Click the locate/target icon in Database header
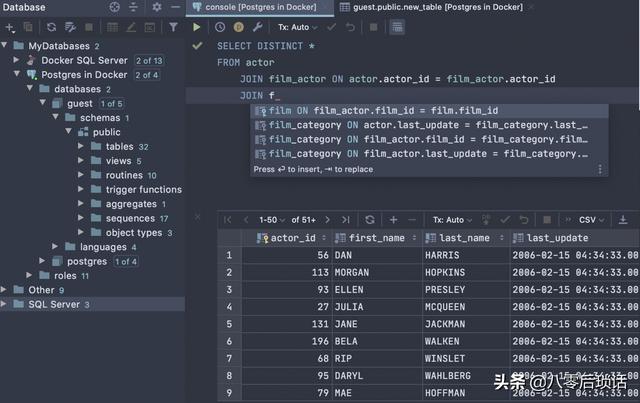This screenshot has height=403, width=640. [115, 7]
